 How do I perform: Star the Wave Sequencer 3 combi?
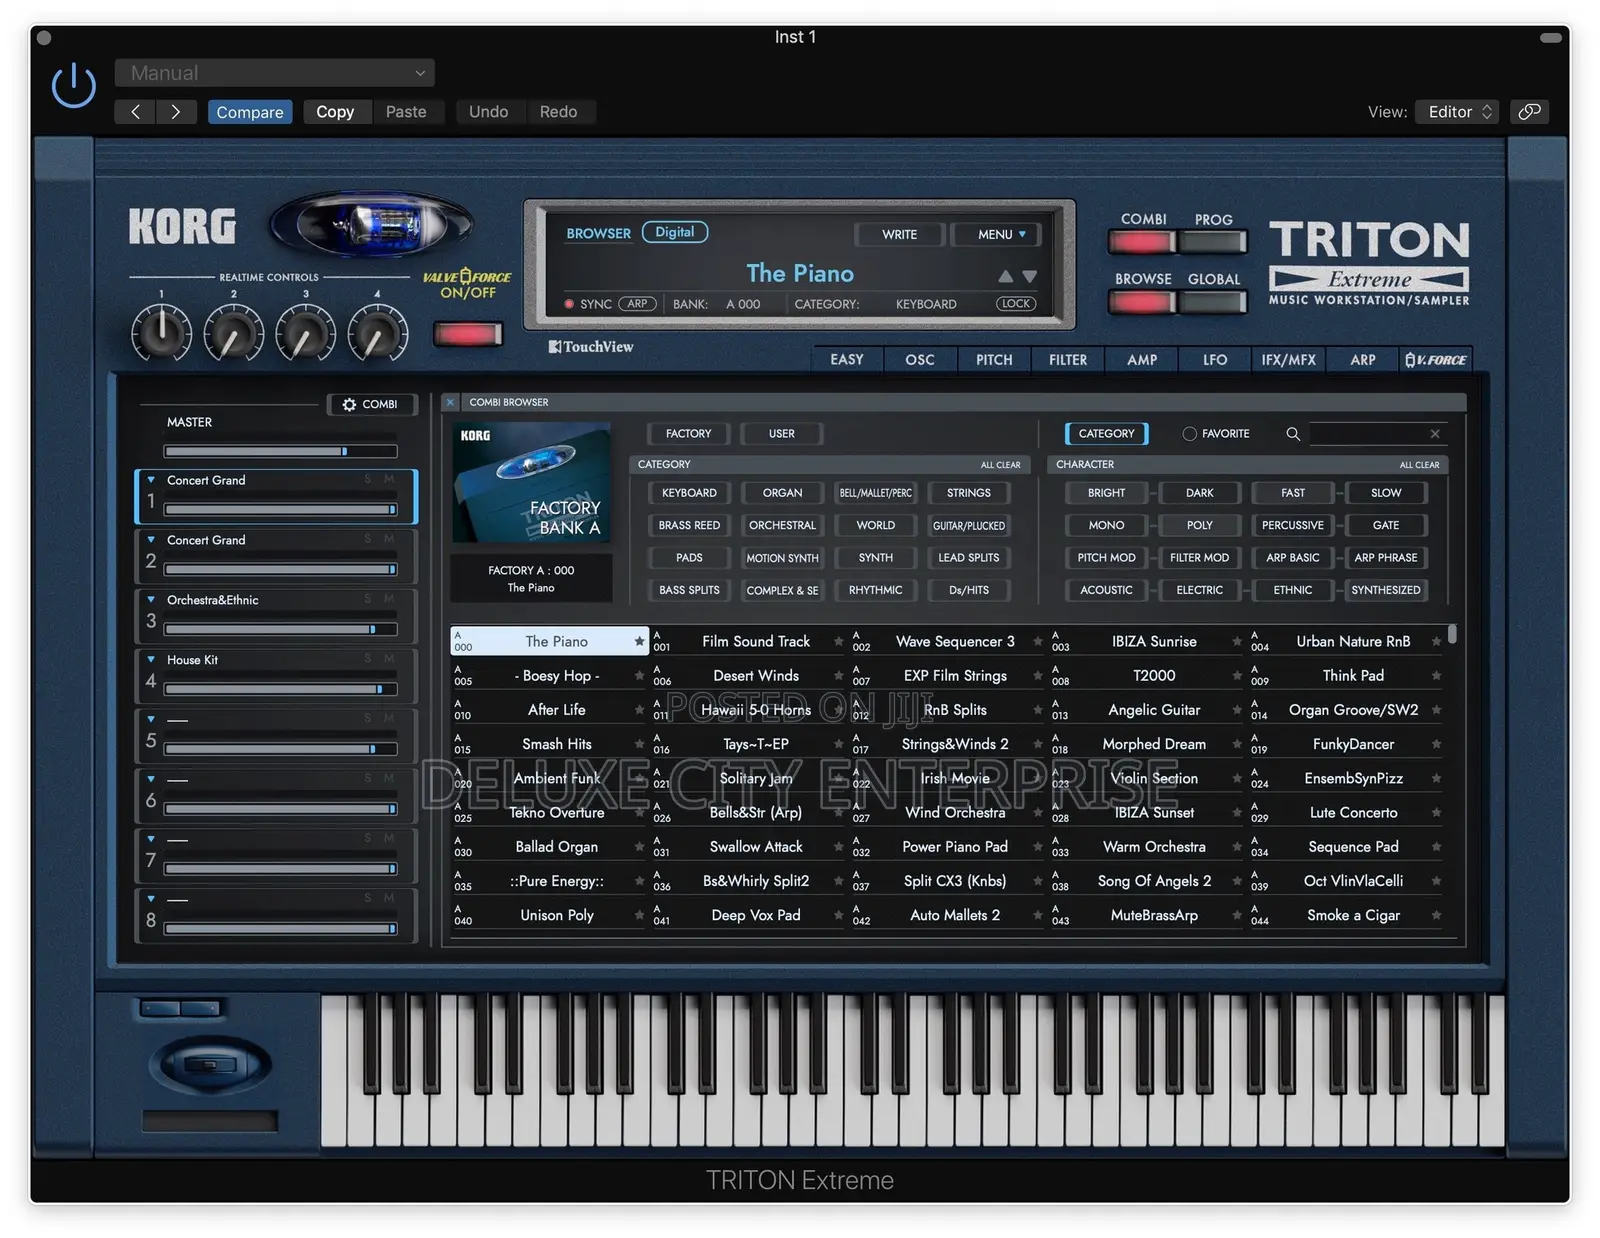1037,641
